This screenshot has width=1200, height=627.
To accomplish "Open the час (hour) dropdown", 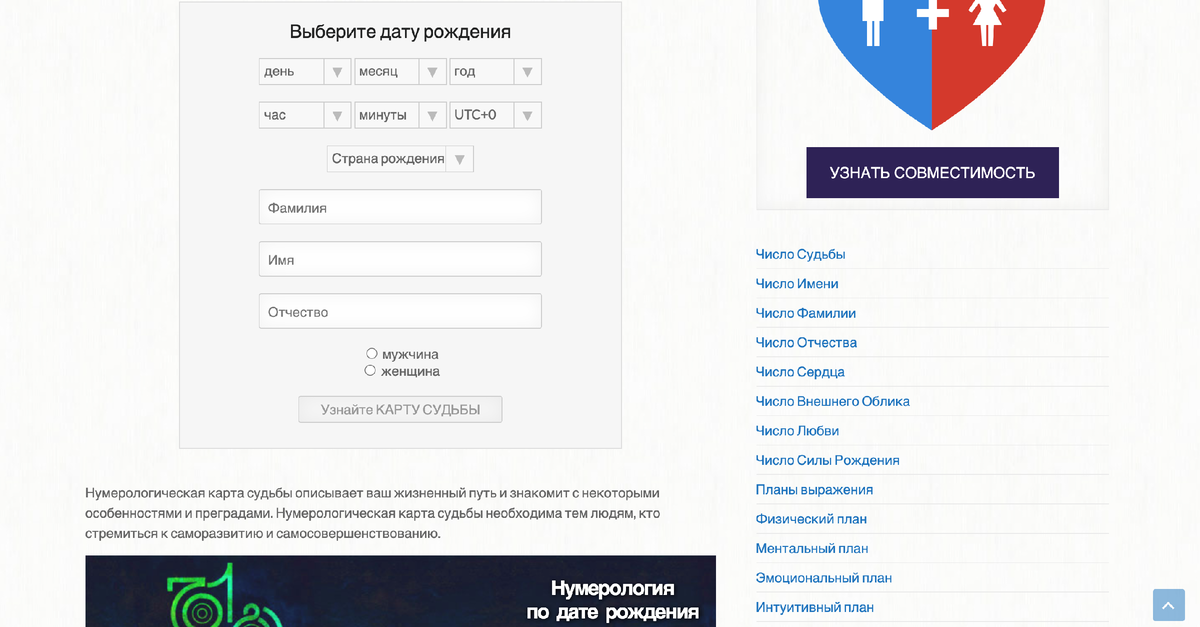I will (304, 115).
